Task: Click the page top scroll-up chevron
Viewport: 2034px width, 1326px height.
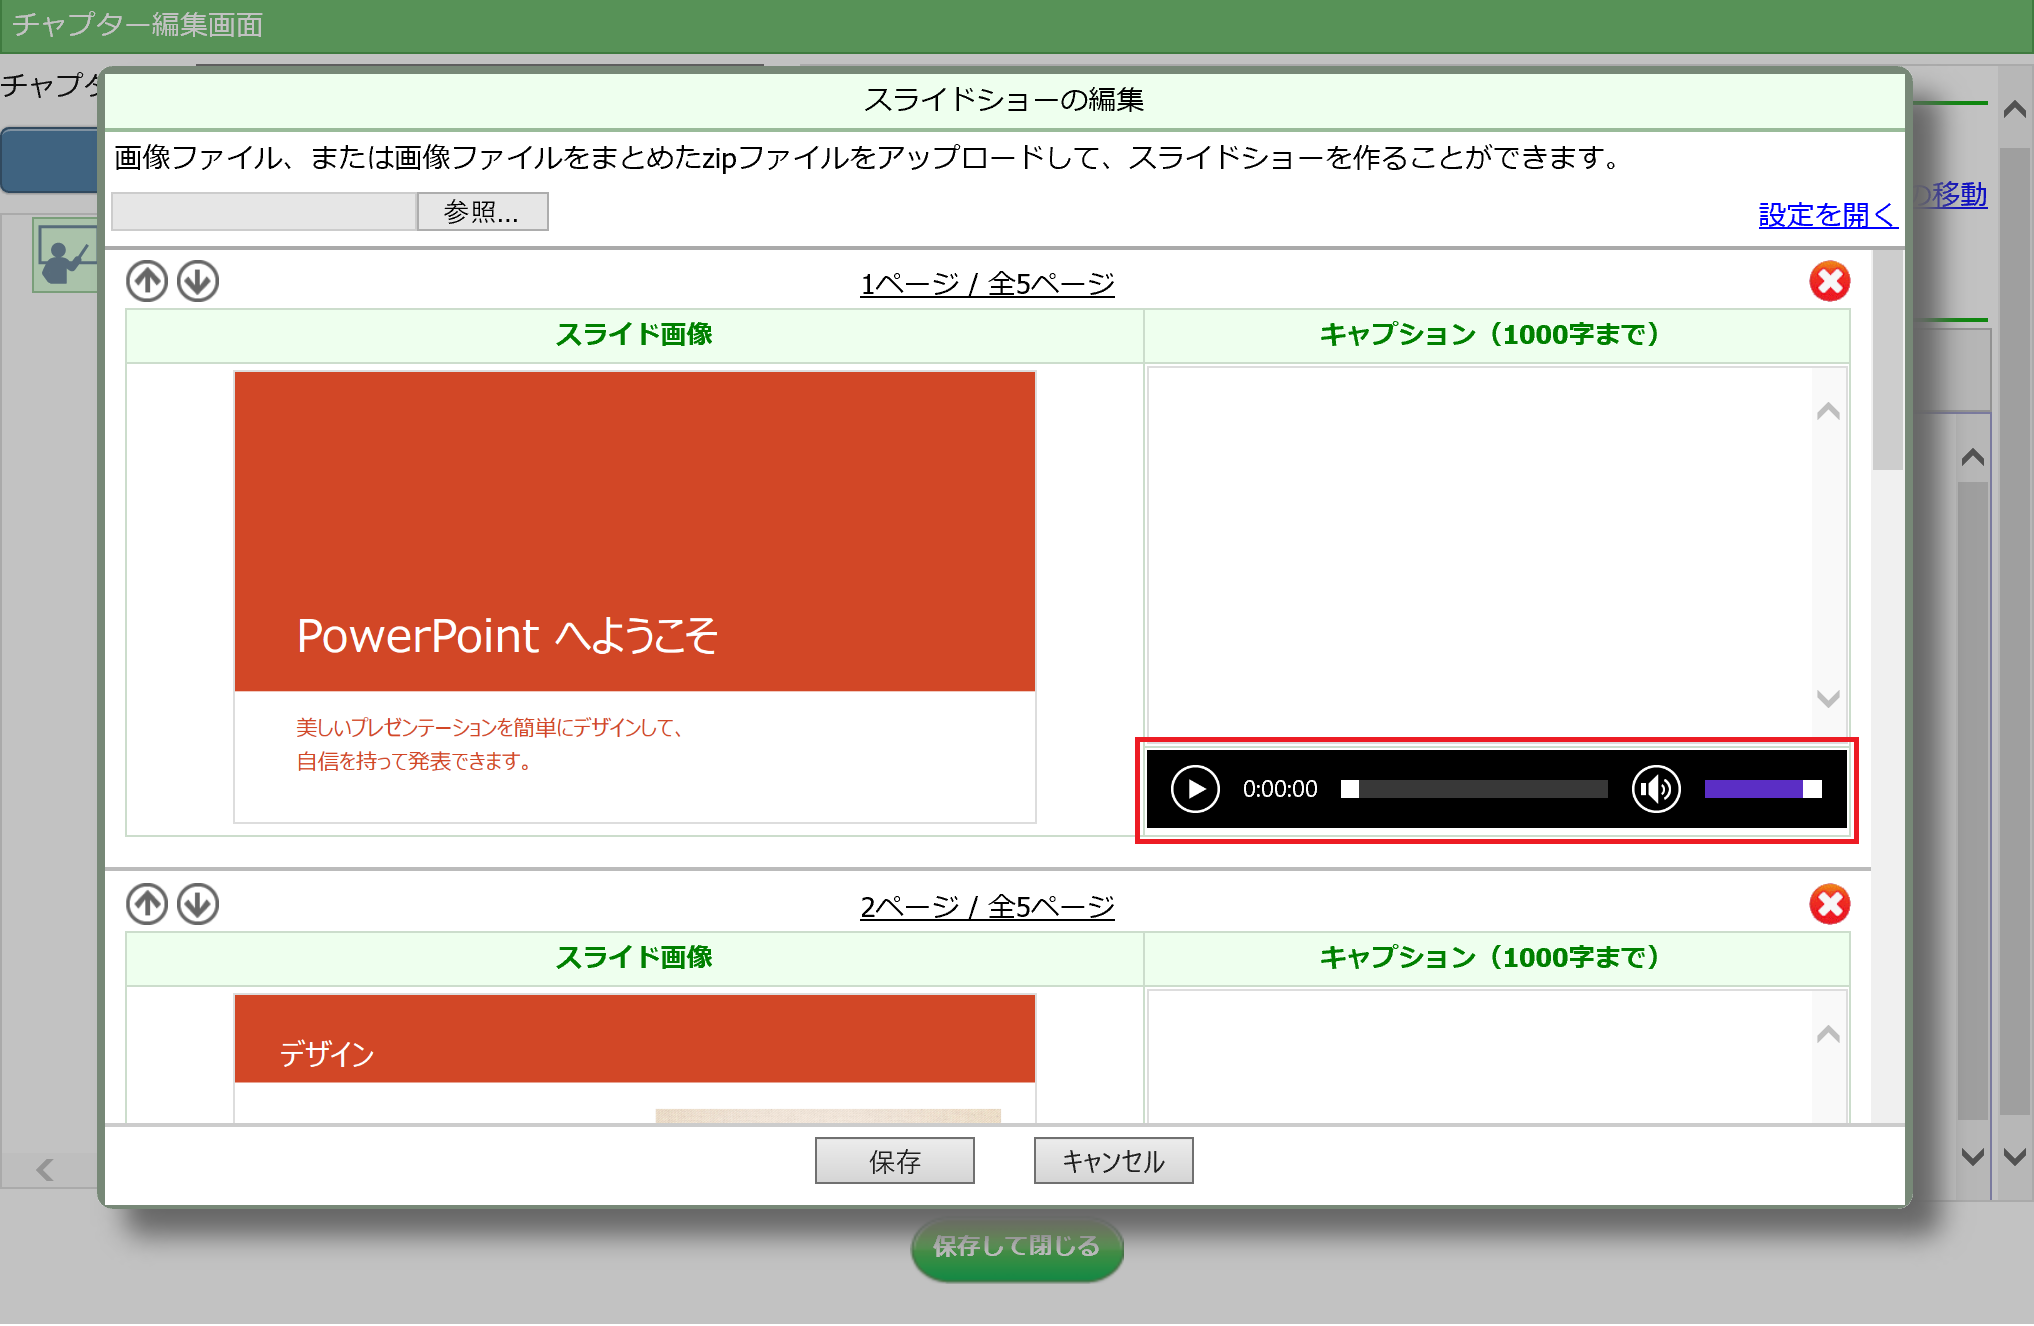Action: point(2015,109)
